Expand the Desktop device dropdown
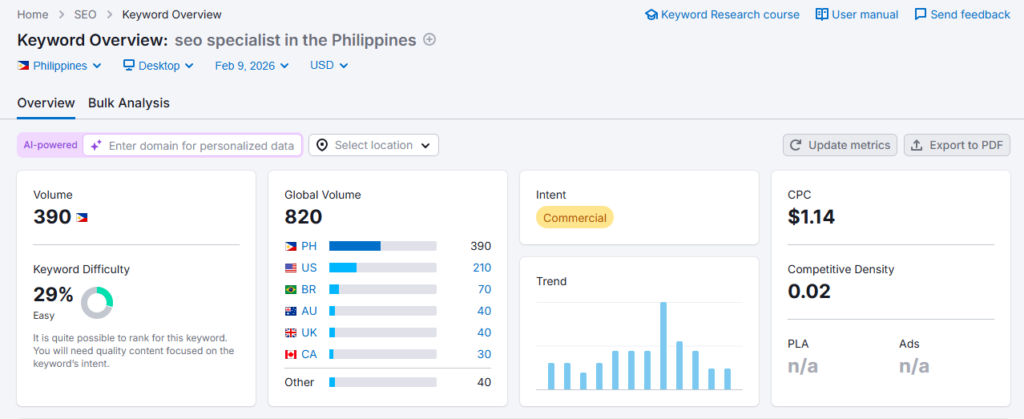This screenshot has width=1024, height=419. 158,66
